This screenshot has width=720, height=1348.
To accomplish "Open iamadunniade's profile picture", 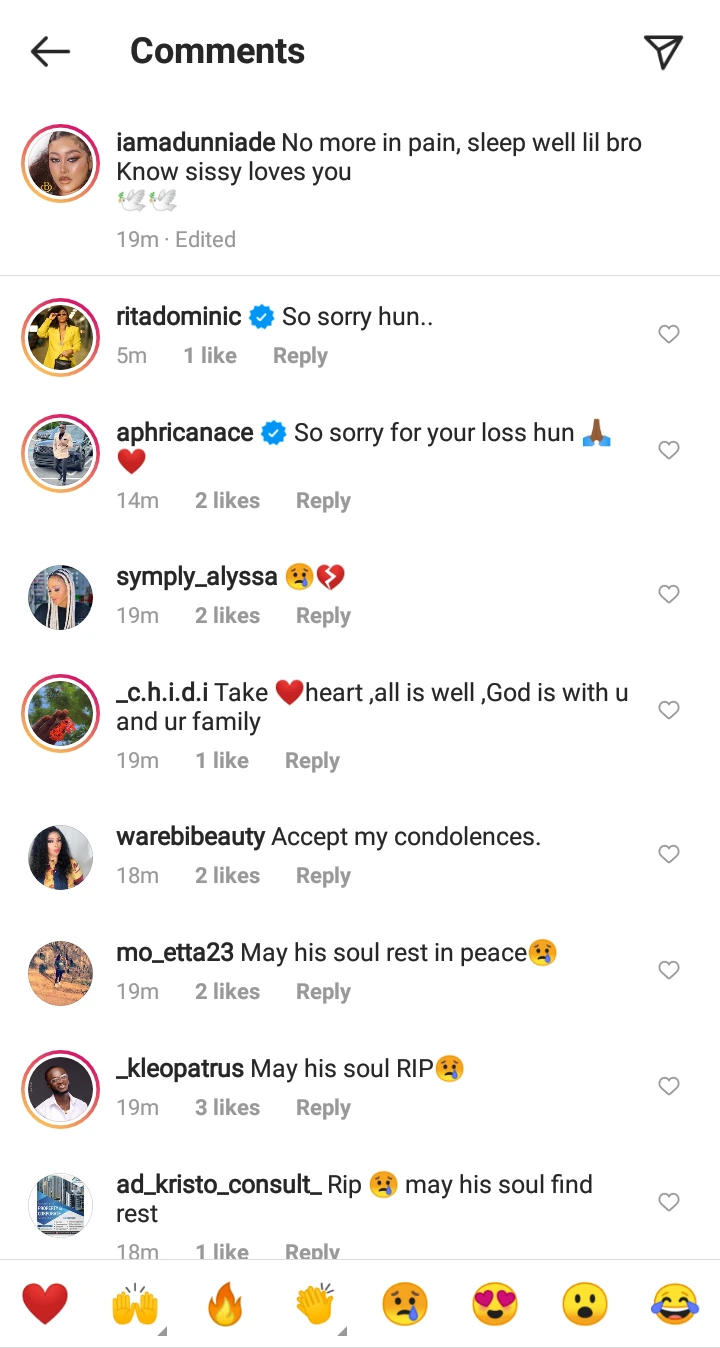I will point(61,165).
